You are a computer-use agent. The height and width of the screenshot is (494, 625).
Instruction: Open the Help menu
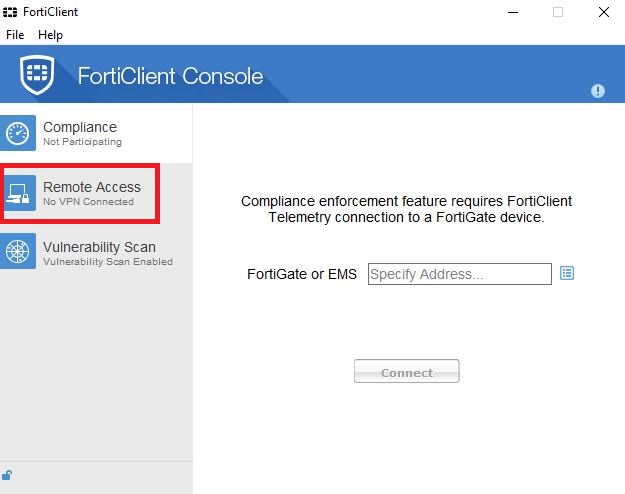click(50, 34)
